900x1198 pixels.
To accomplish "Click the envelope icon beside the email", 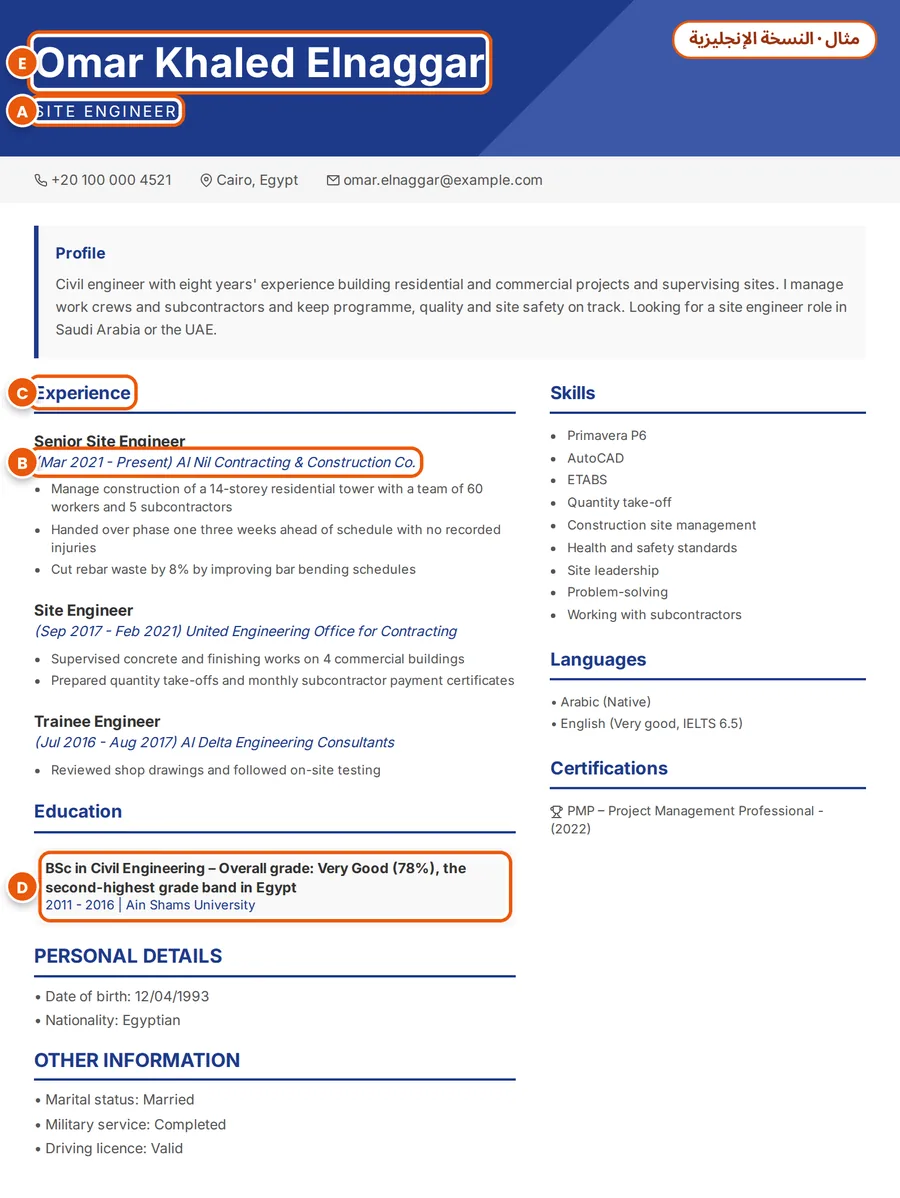I will 333,180.
